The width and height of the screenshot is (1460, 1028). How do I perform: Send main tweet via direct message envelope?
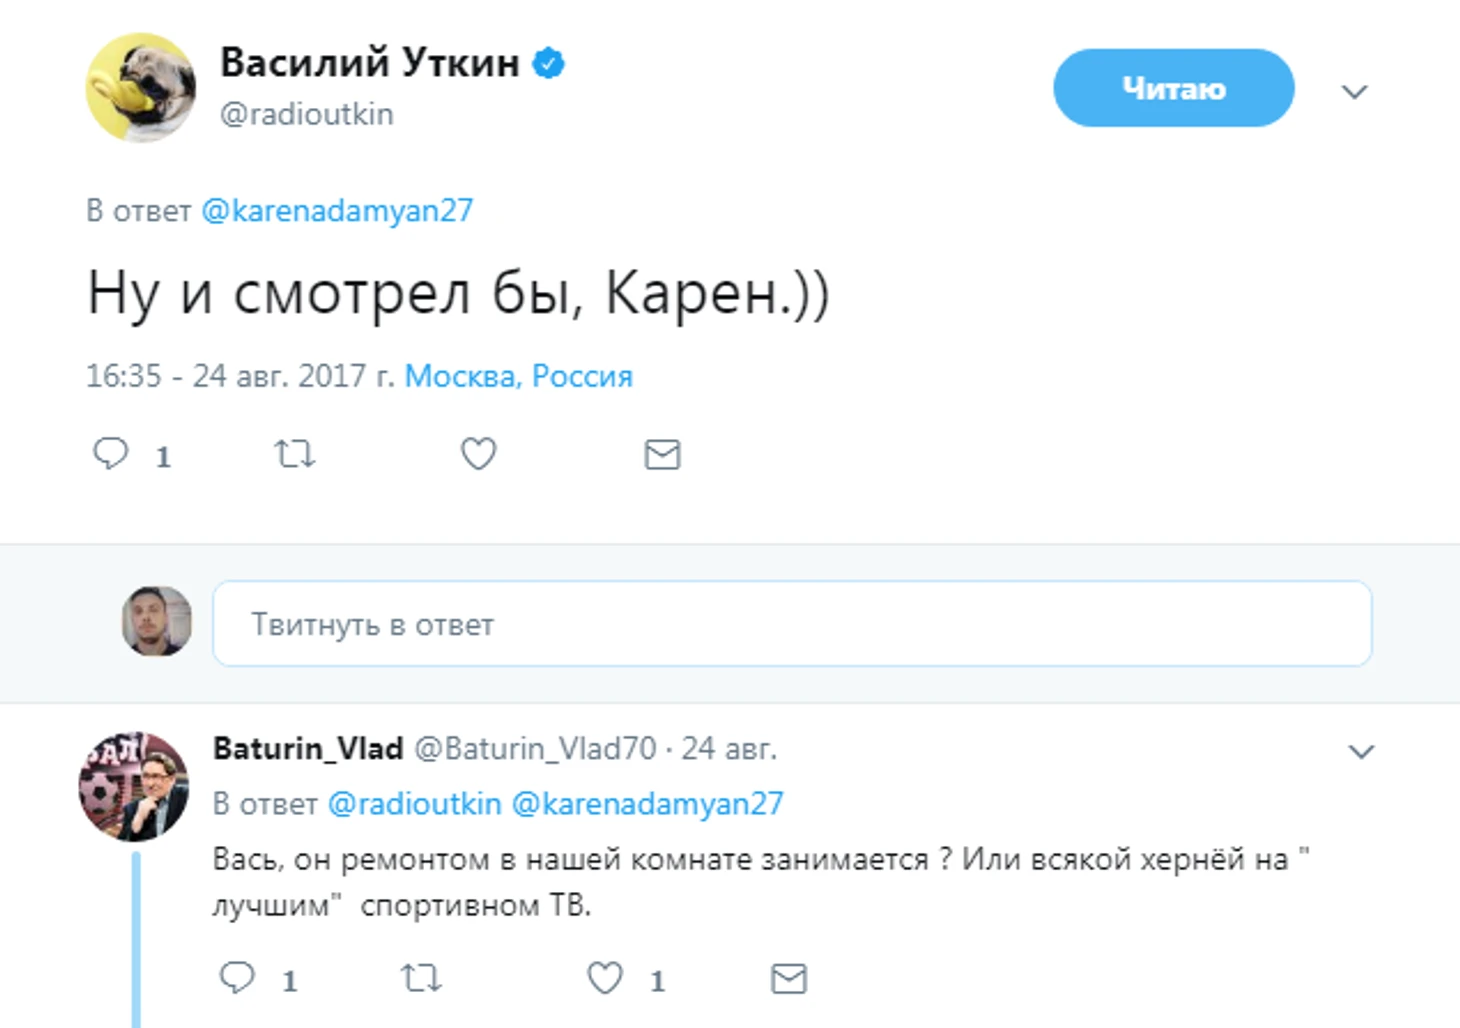(662, 455)
